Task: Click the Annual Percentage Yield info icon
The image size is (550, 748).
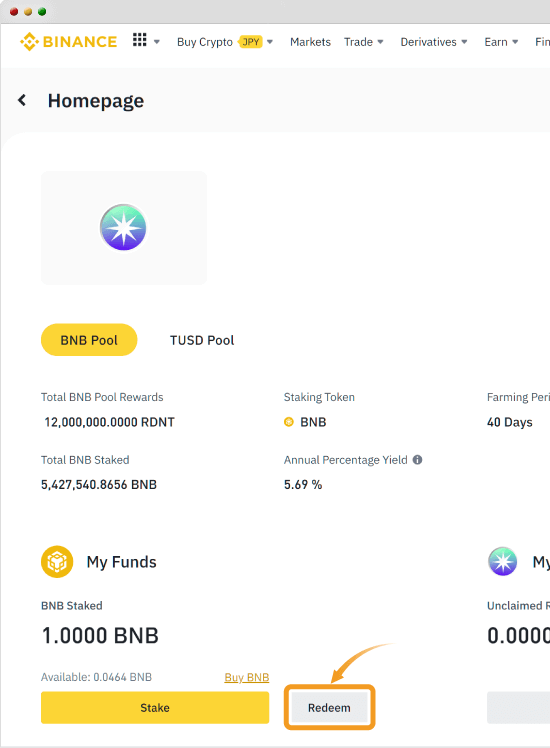Action: click(x=417, y=460)
